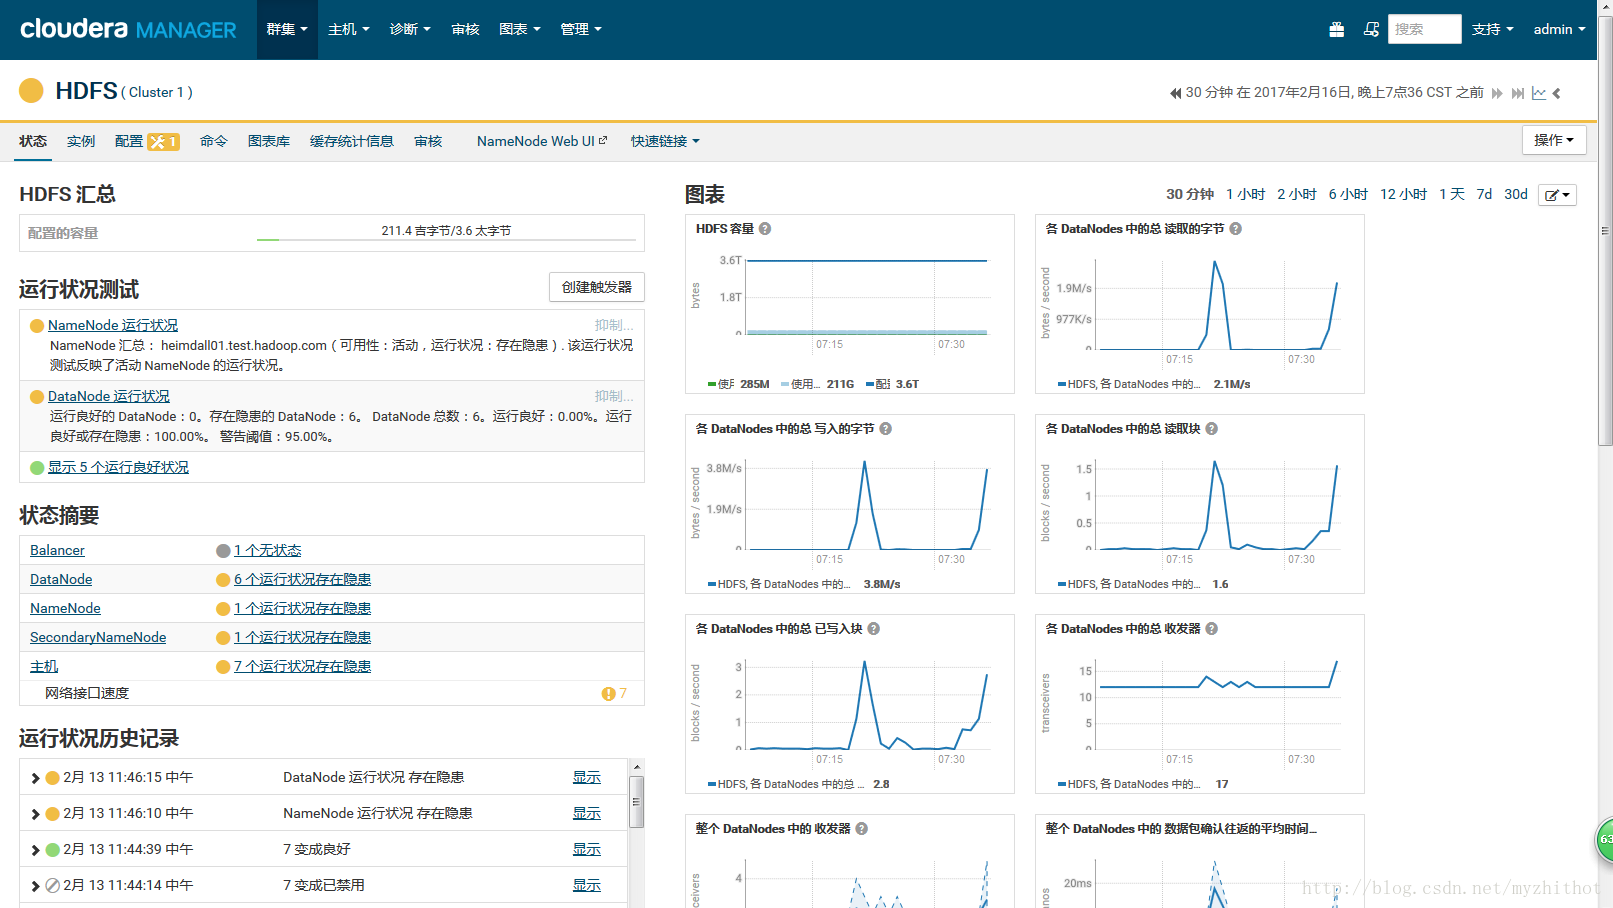Open the 主机 dropdown menu
Screen dimensions: 1613x908
coord(349,30)
